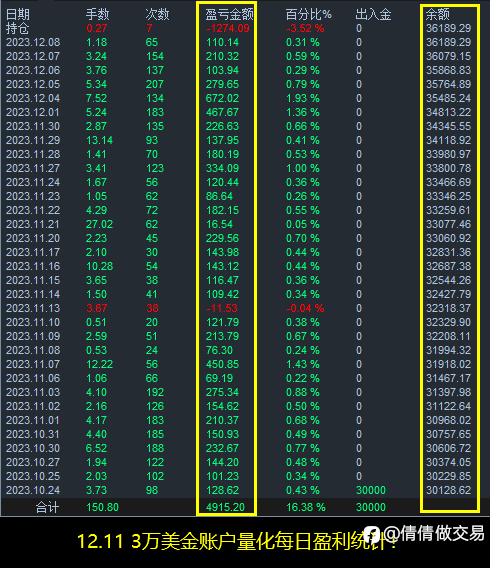Select the 2023.11.30 date row
Screen dimensions: 490x568
33,126
